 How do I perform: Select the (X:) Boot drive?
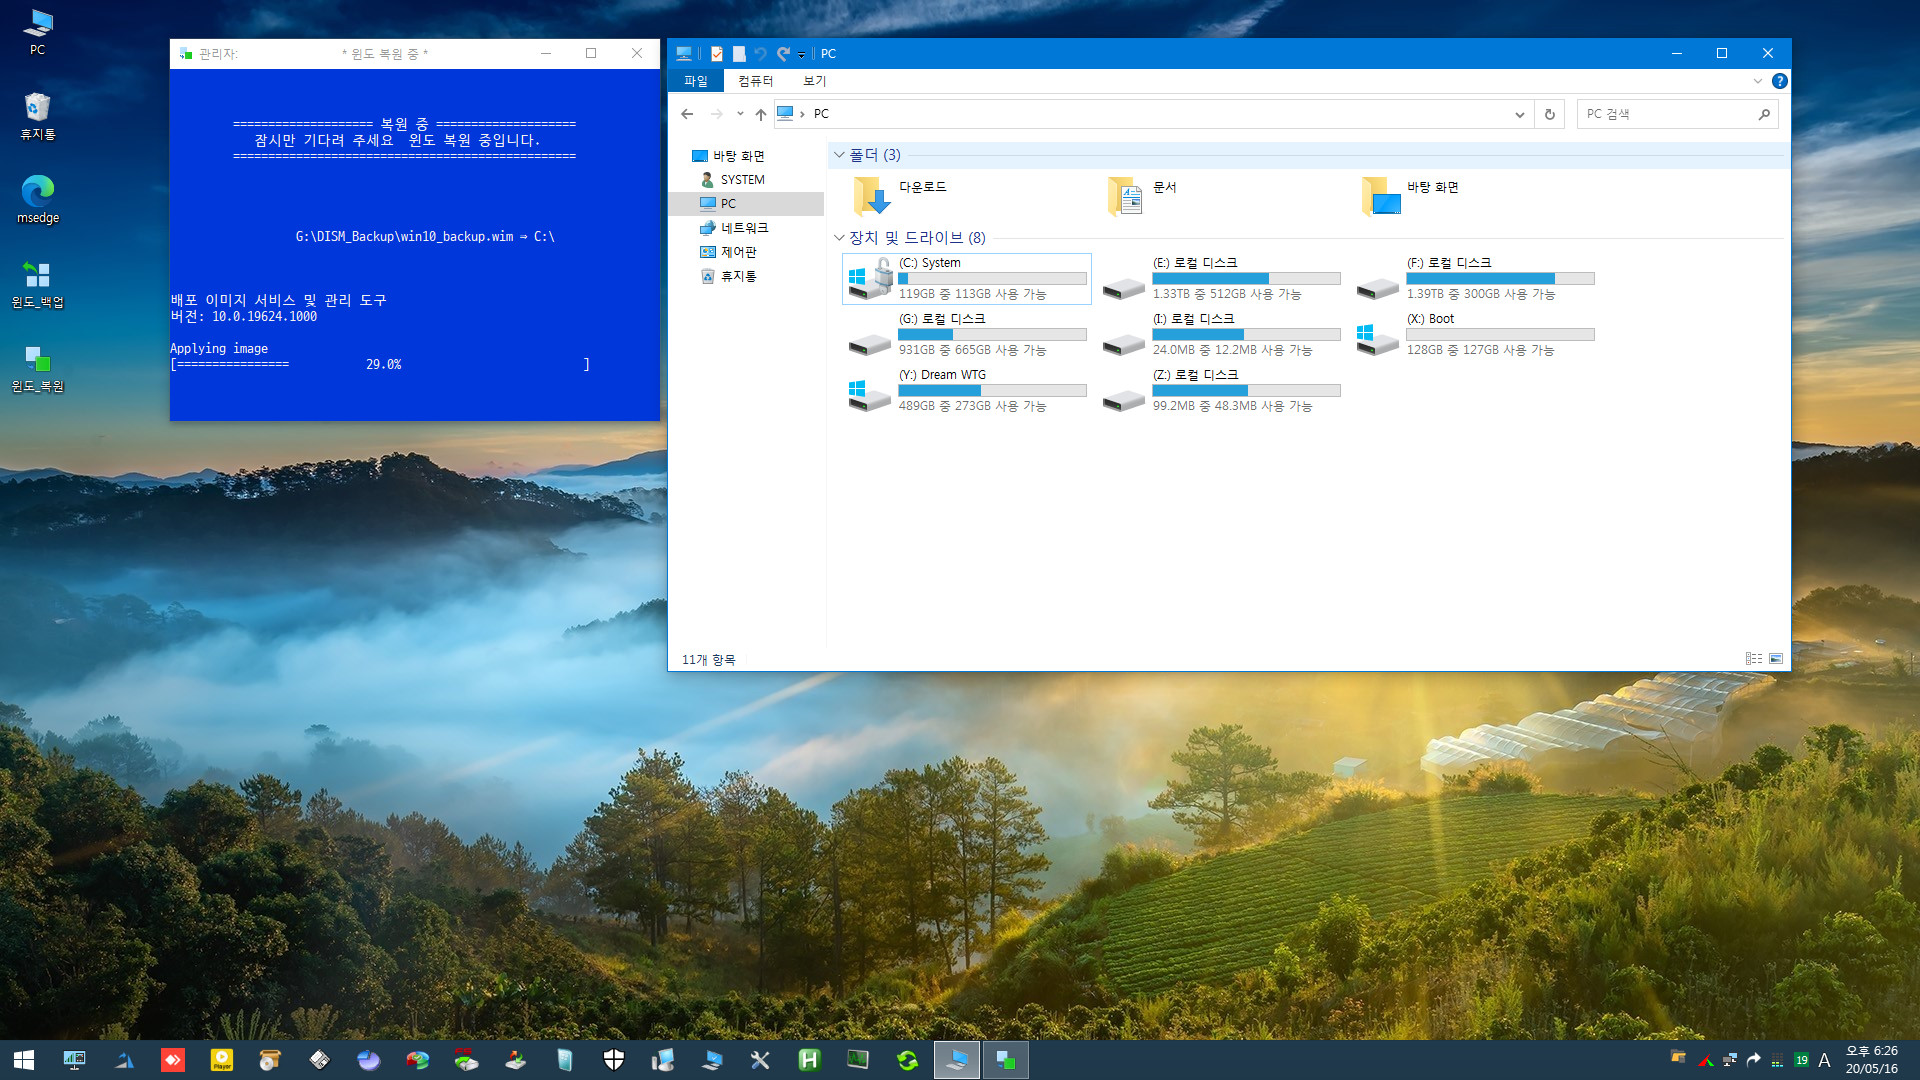(1475, 334)
